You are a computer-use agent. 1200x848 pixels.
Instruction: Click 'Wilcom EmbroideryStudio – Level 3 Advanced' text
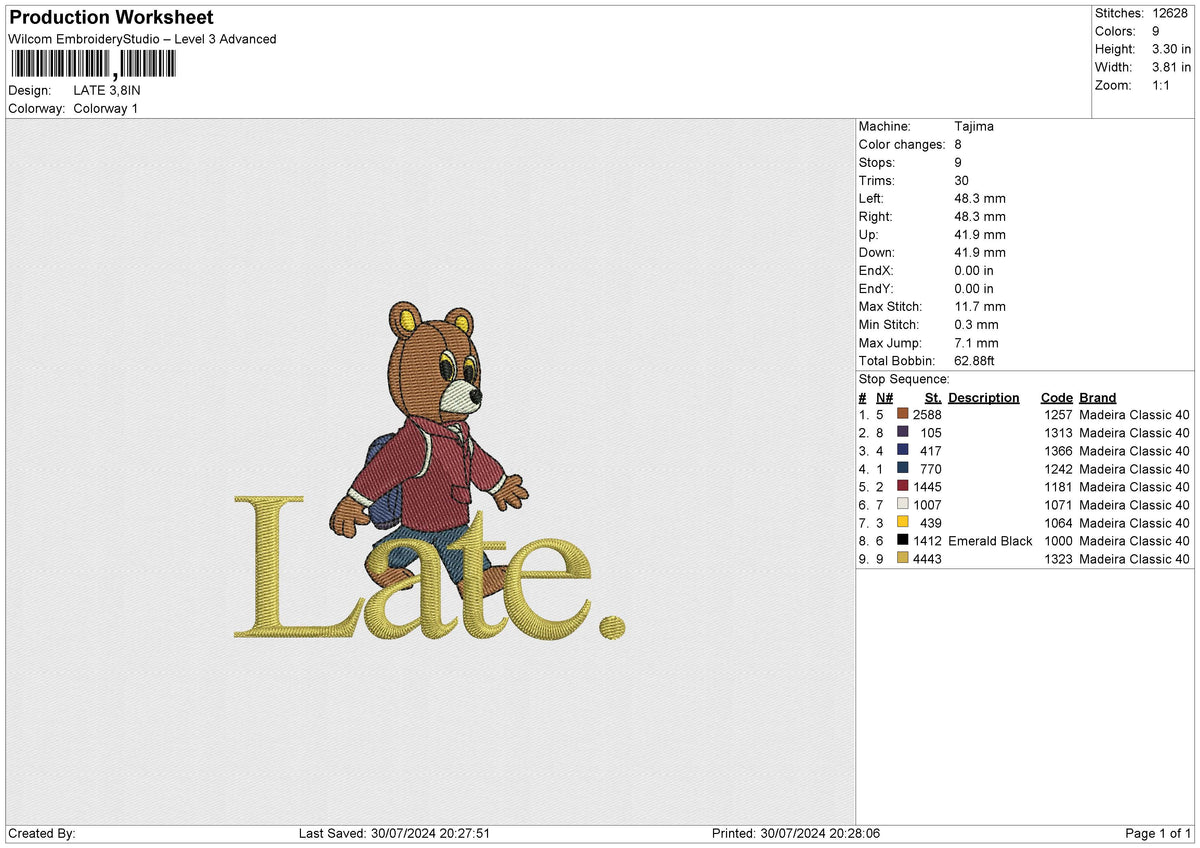pos(142,39)
